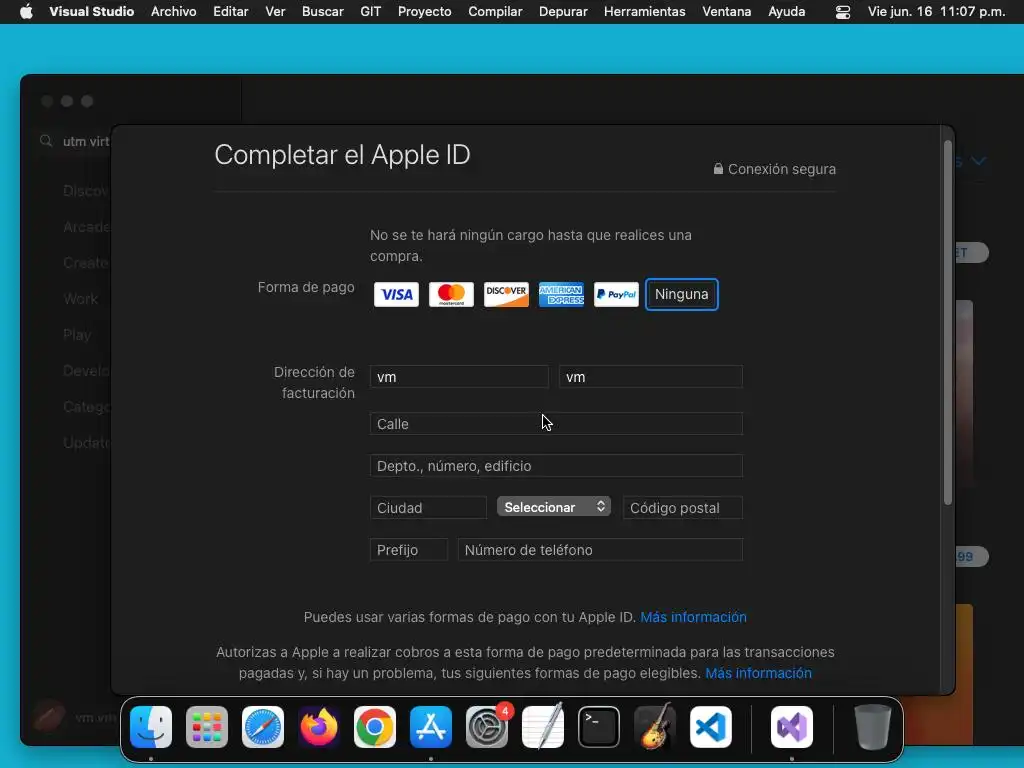Open the Proyecto menu
Image resolution: width=1024 pixels, height=768 pixels.
424,12
